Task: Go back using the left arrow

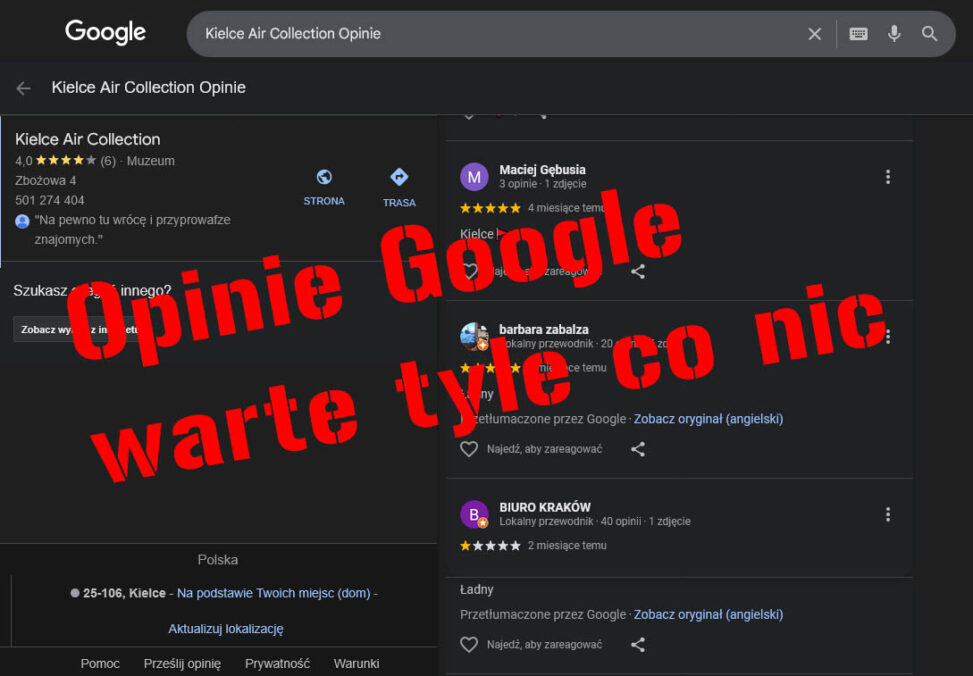Action: pyautogui.click(x=23, y=88)
